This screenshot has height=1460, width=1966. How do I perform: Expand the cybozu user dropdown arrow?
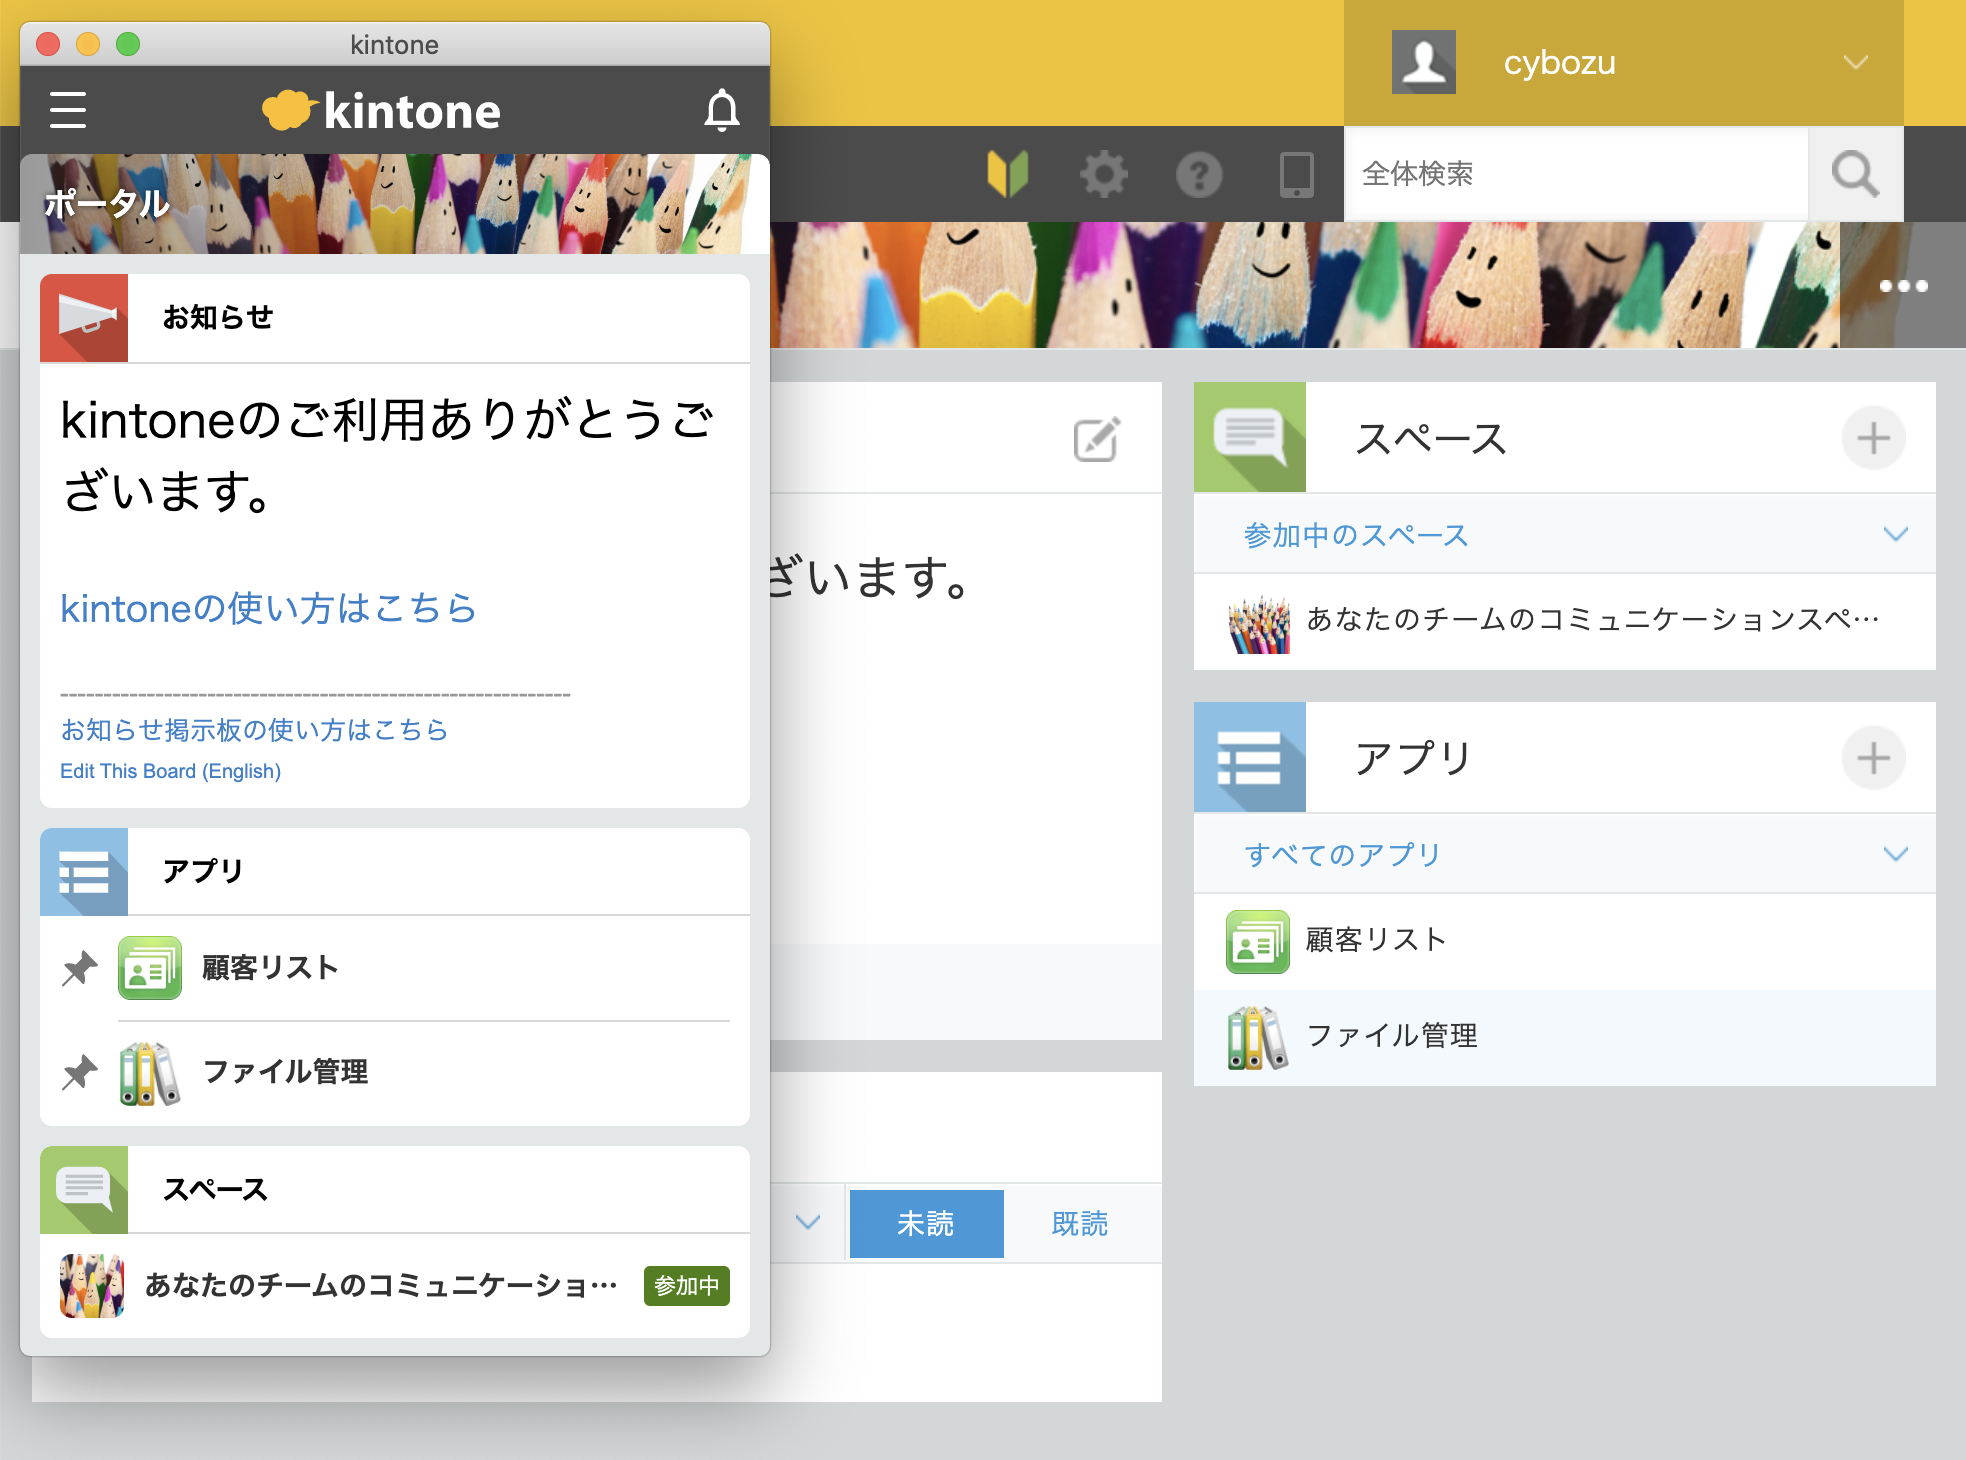[1856, 62]
